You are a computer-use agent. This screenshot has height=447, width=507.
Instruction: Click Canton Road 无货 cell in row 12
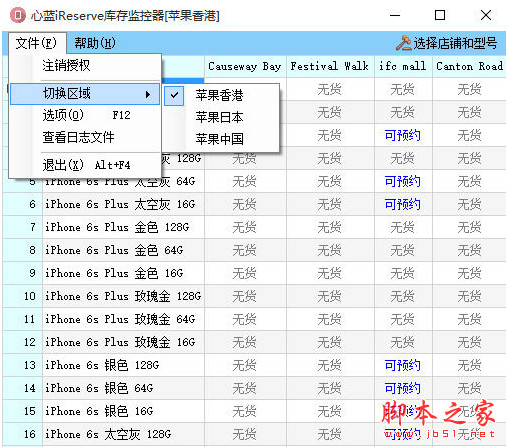tap(469, 342)
